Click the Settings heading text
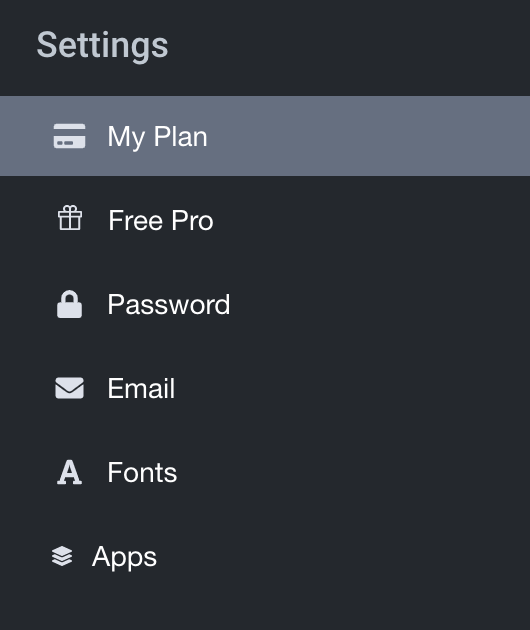Screen dimensions: 530x630 coord(102,46)
